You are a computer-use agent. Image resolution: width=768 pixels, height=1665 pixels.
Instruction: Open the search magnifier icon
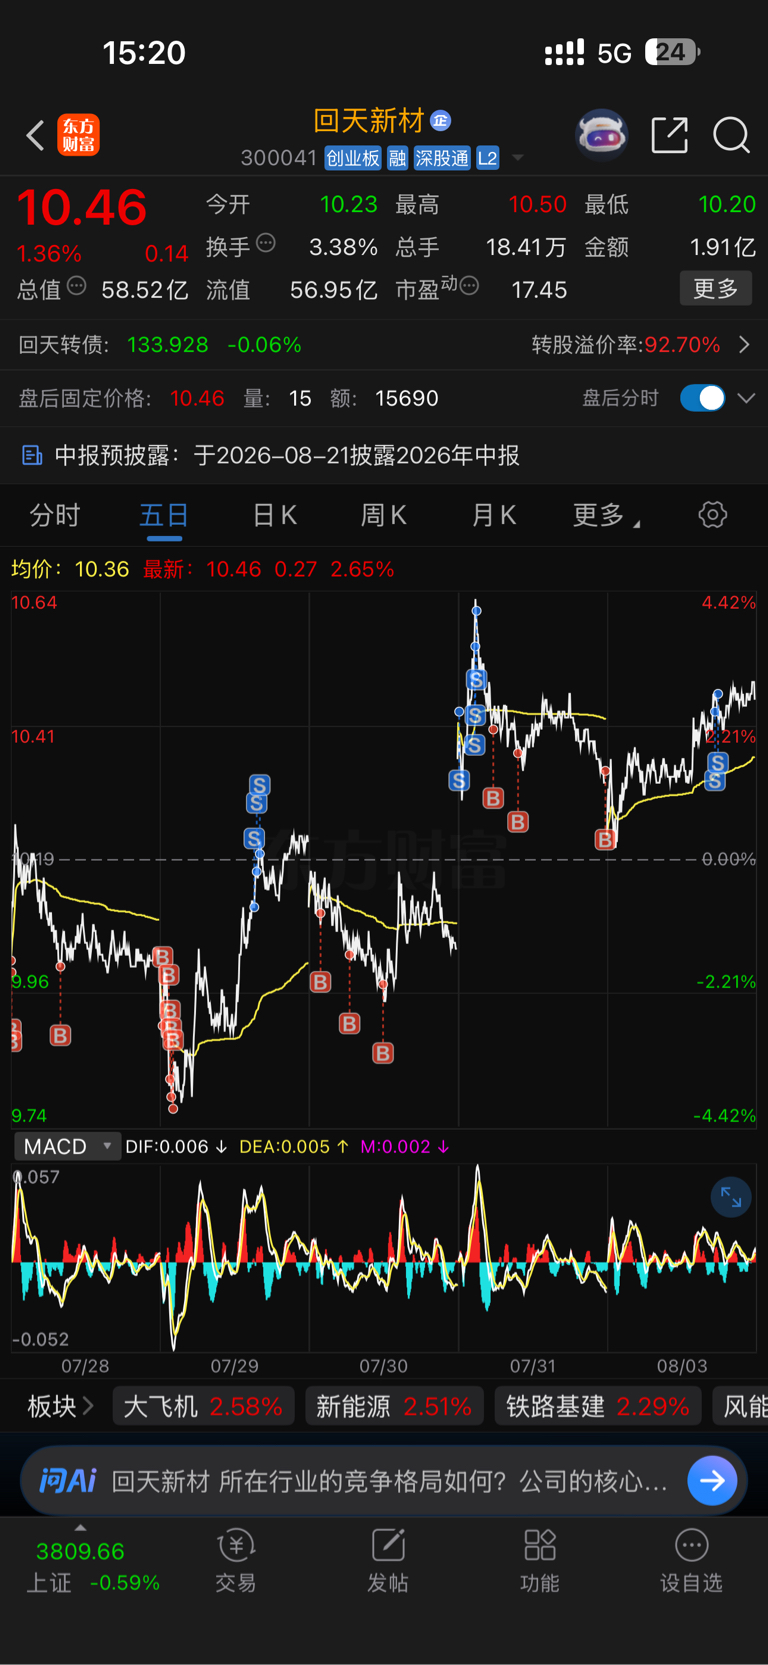[x=731, y=135]
